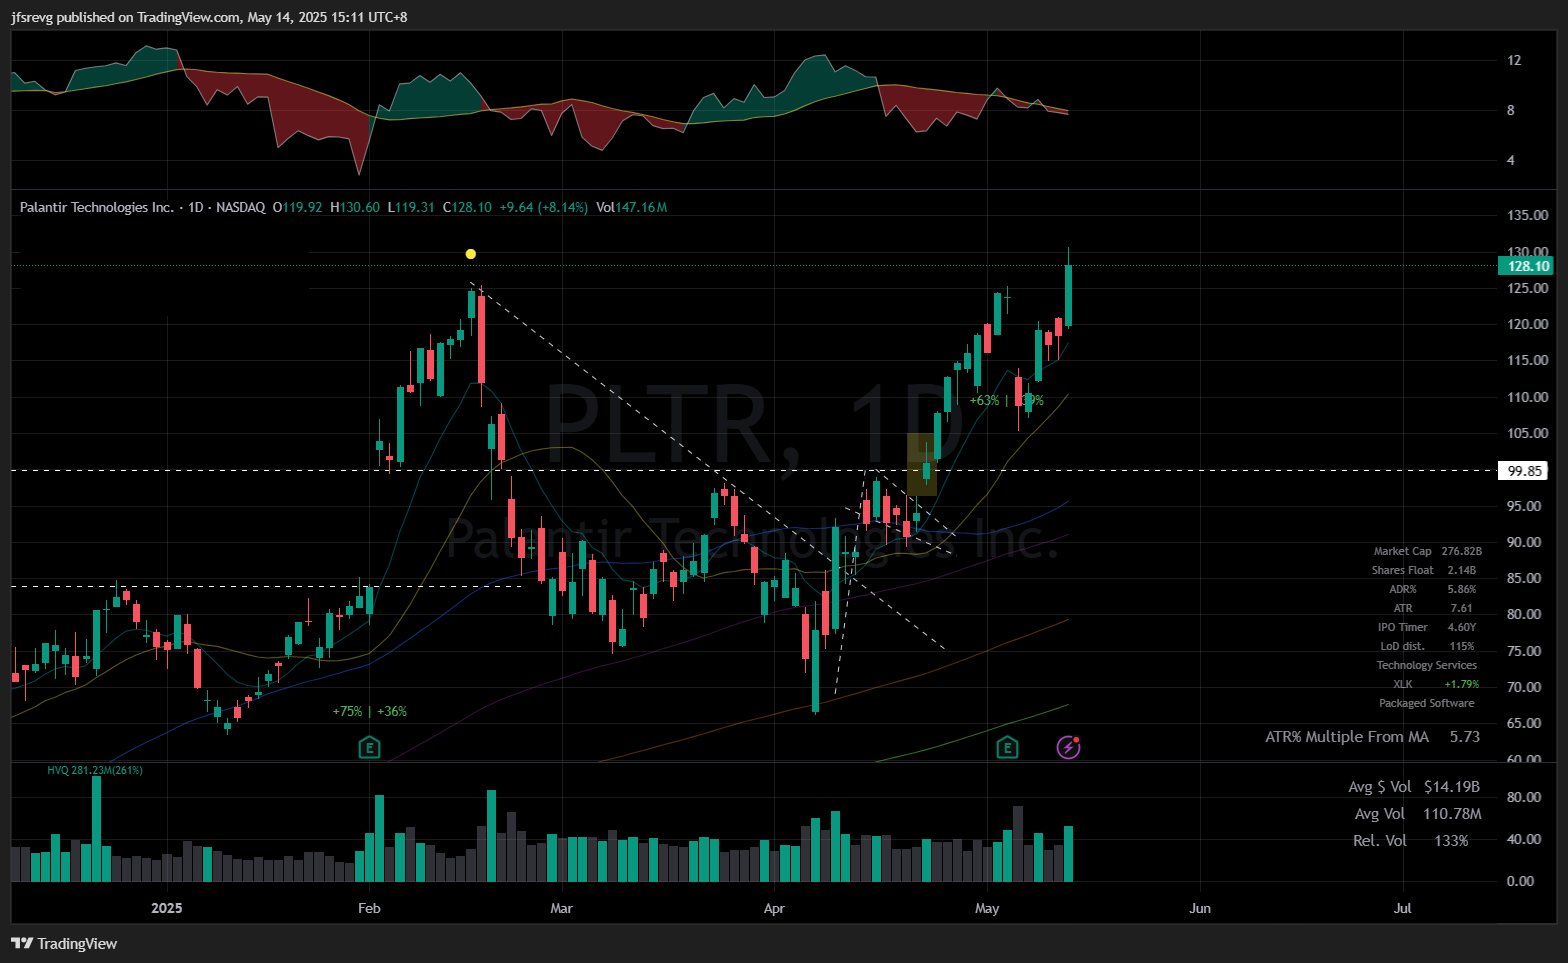Click the Feb label on the time axis
This screenshot has height=963, width=1568.
tap(369, 908)
